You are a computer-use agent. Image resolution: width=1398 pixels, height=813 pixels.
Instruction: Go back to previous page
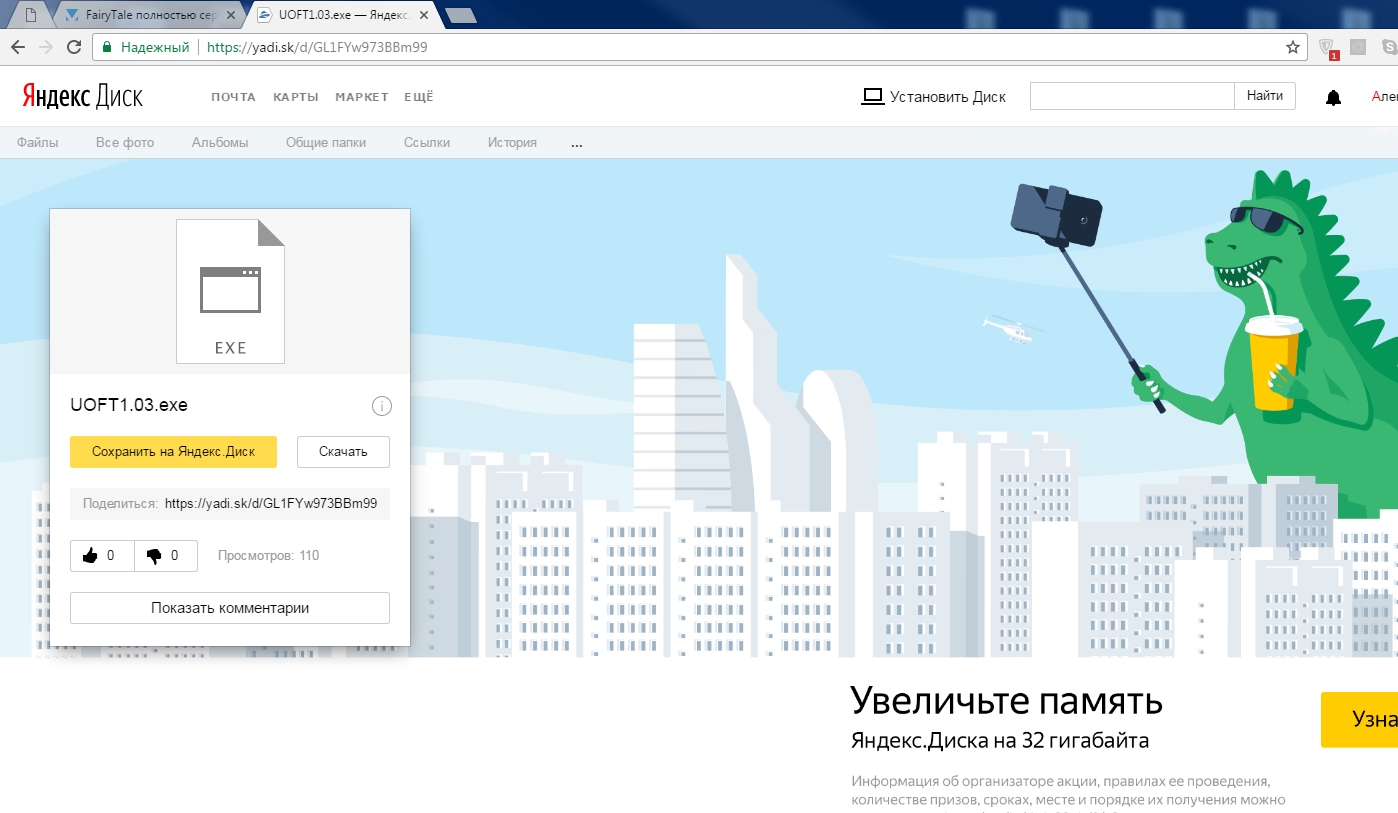(18, 47)
